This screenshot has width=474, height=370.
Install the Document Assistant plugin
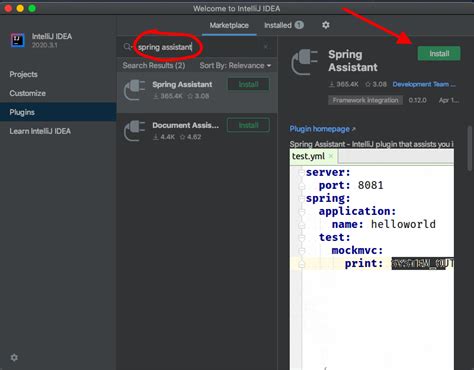pyautogui.click(x=248, y=125)
